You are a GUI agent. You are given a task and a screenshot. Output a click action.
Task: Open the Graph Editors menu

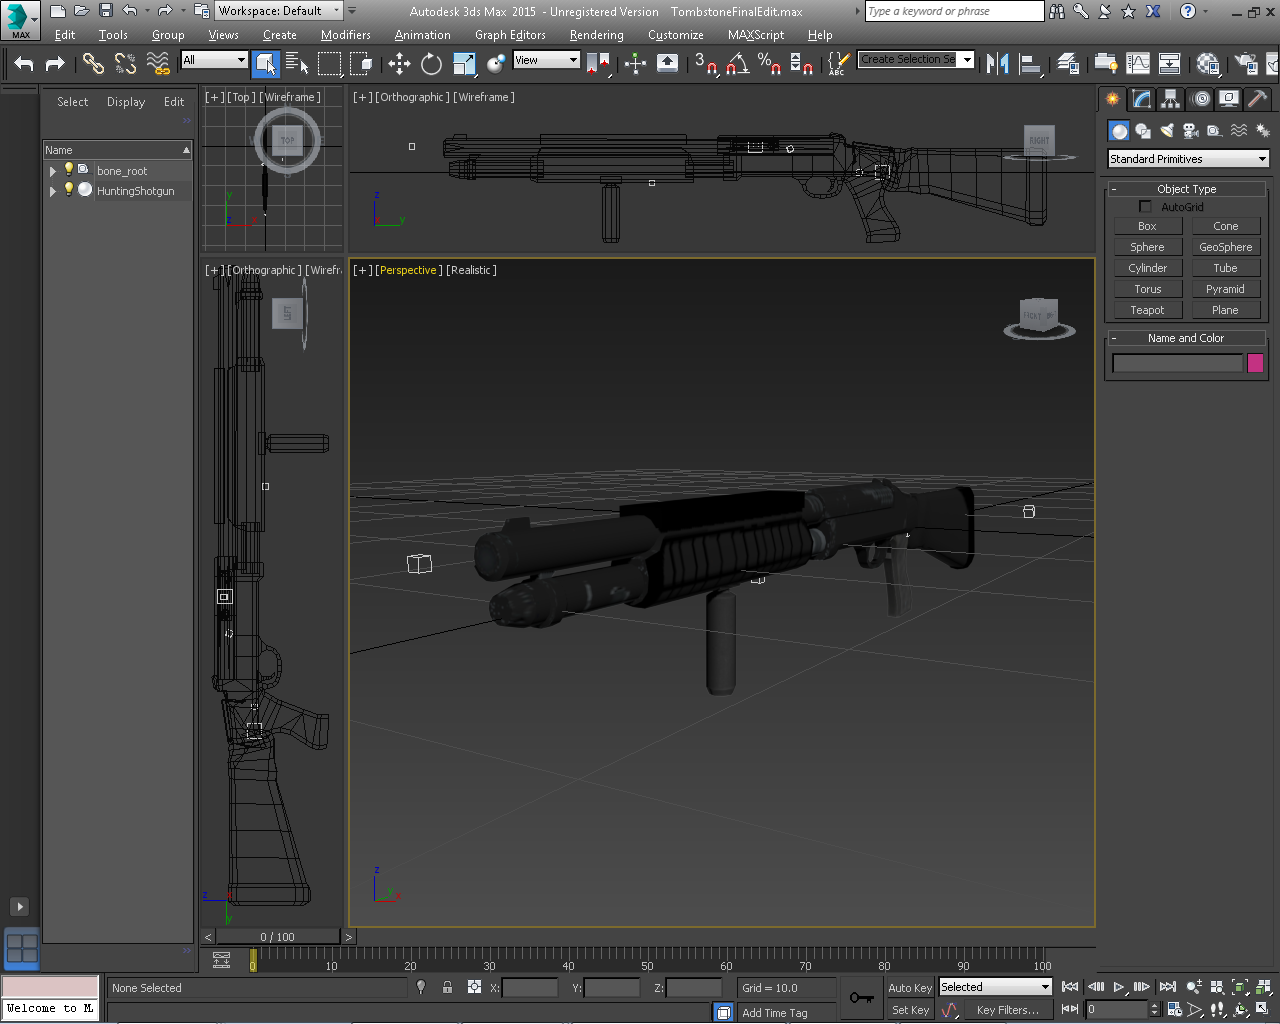coord(510,35)
